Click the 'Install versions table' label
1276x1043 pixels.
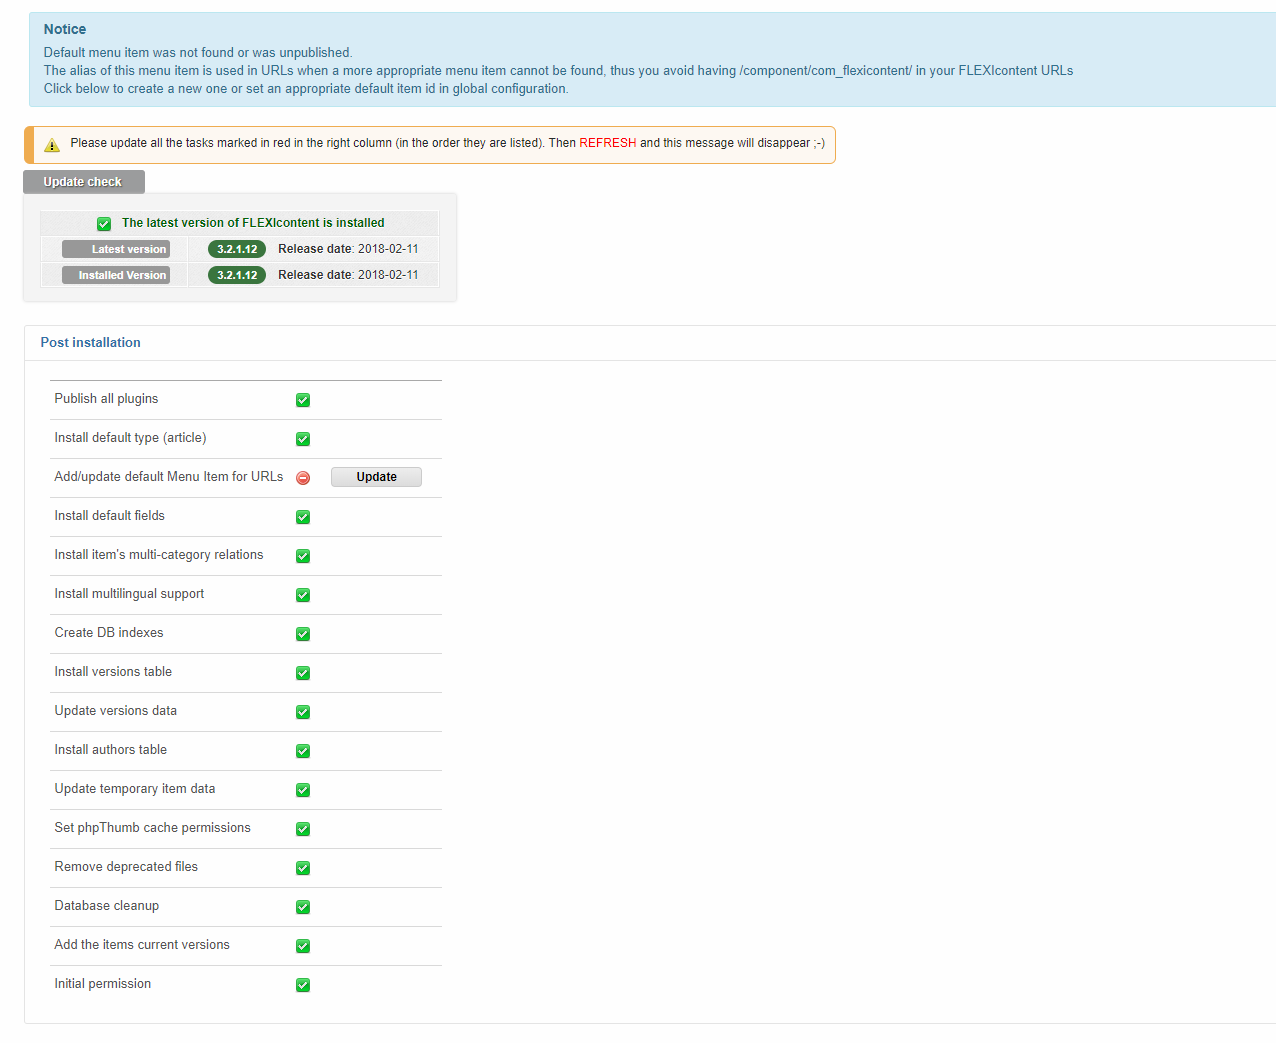pos(113,671)
